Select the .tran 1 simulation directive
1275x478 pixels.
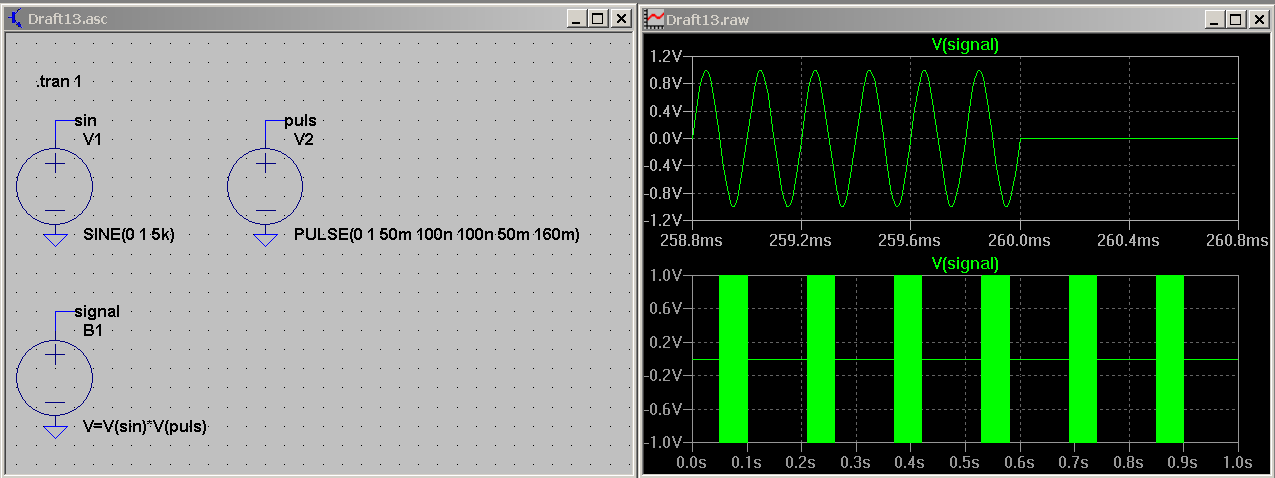coord(58,80)
